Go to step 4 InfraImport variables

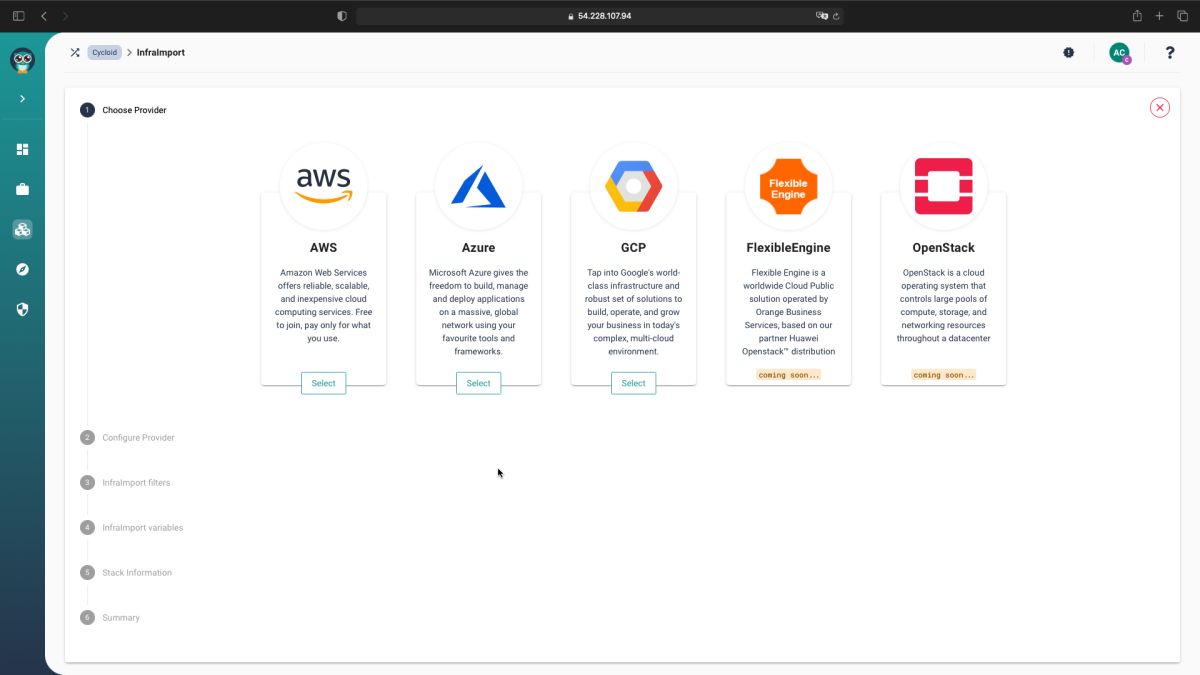[x=131, y=527]
